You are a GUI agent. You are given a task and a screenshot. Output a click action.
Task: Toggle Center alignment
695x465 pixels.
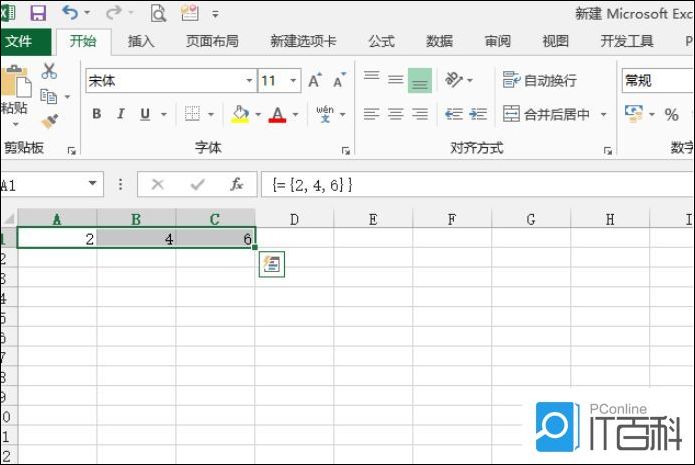[395, 114]
